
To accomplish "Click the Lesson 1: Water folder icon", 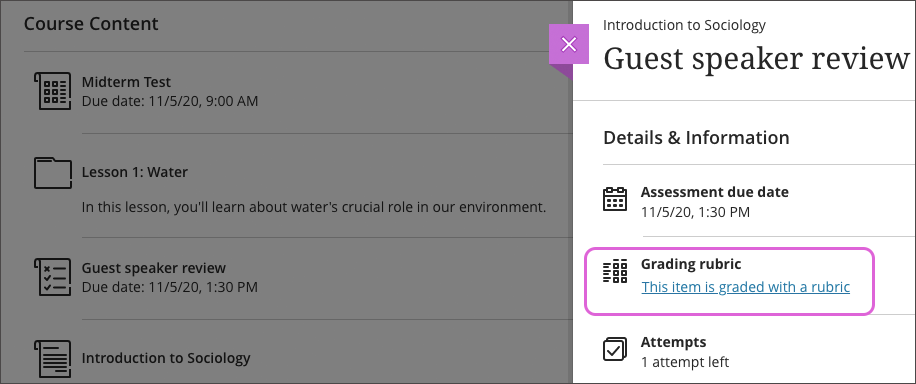I will coord(53,173).
